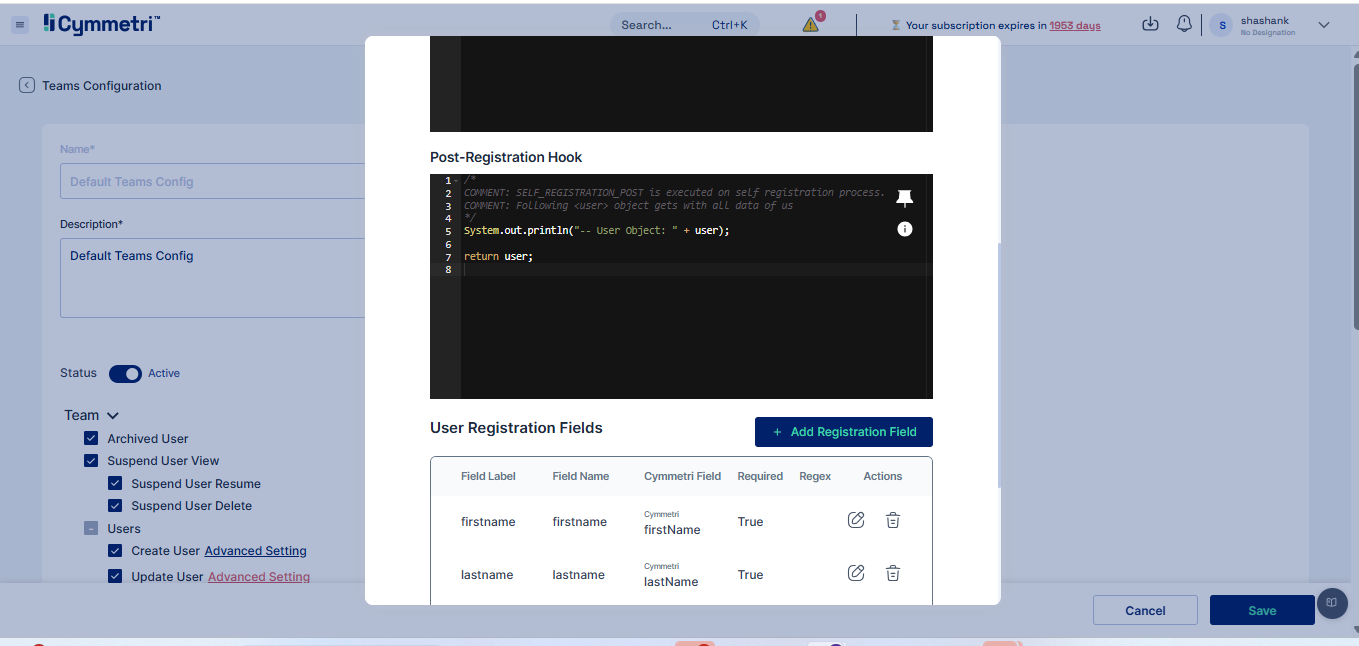
Task: Click the Search box
Action: click(x=685, y=25)
